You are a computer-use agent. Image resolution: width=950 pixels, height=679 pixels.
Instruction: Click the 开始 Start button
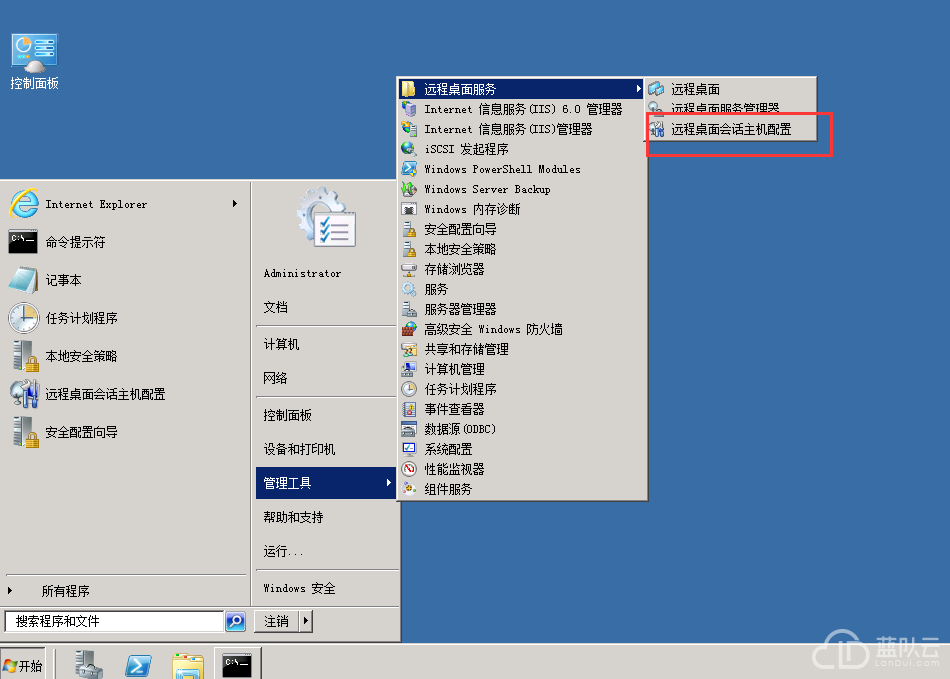click(22, 665)
